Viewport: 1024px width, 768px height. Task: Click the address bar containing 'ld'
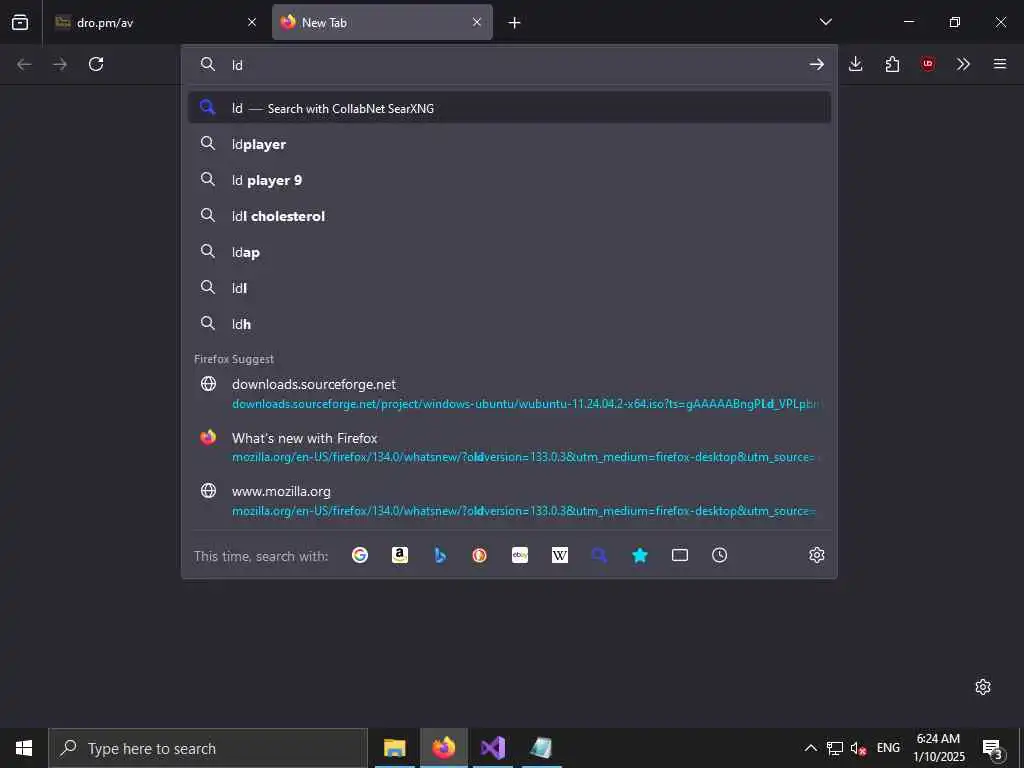pos(509,65)
